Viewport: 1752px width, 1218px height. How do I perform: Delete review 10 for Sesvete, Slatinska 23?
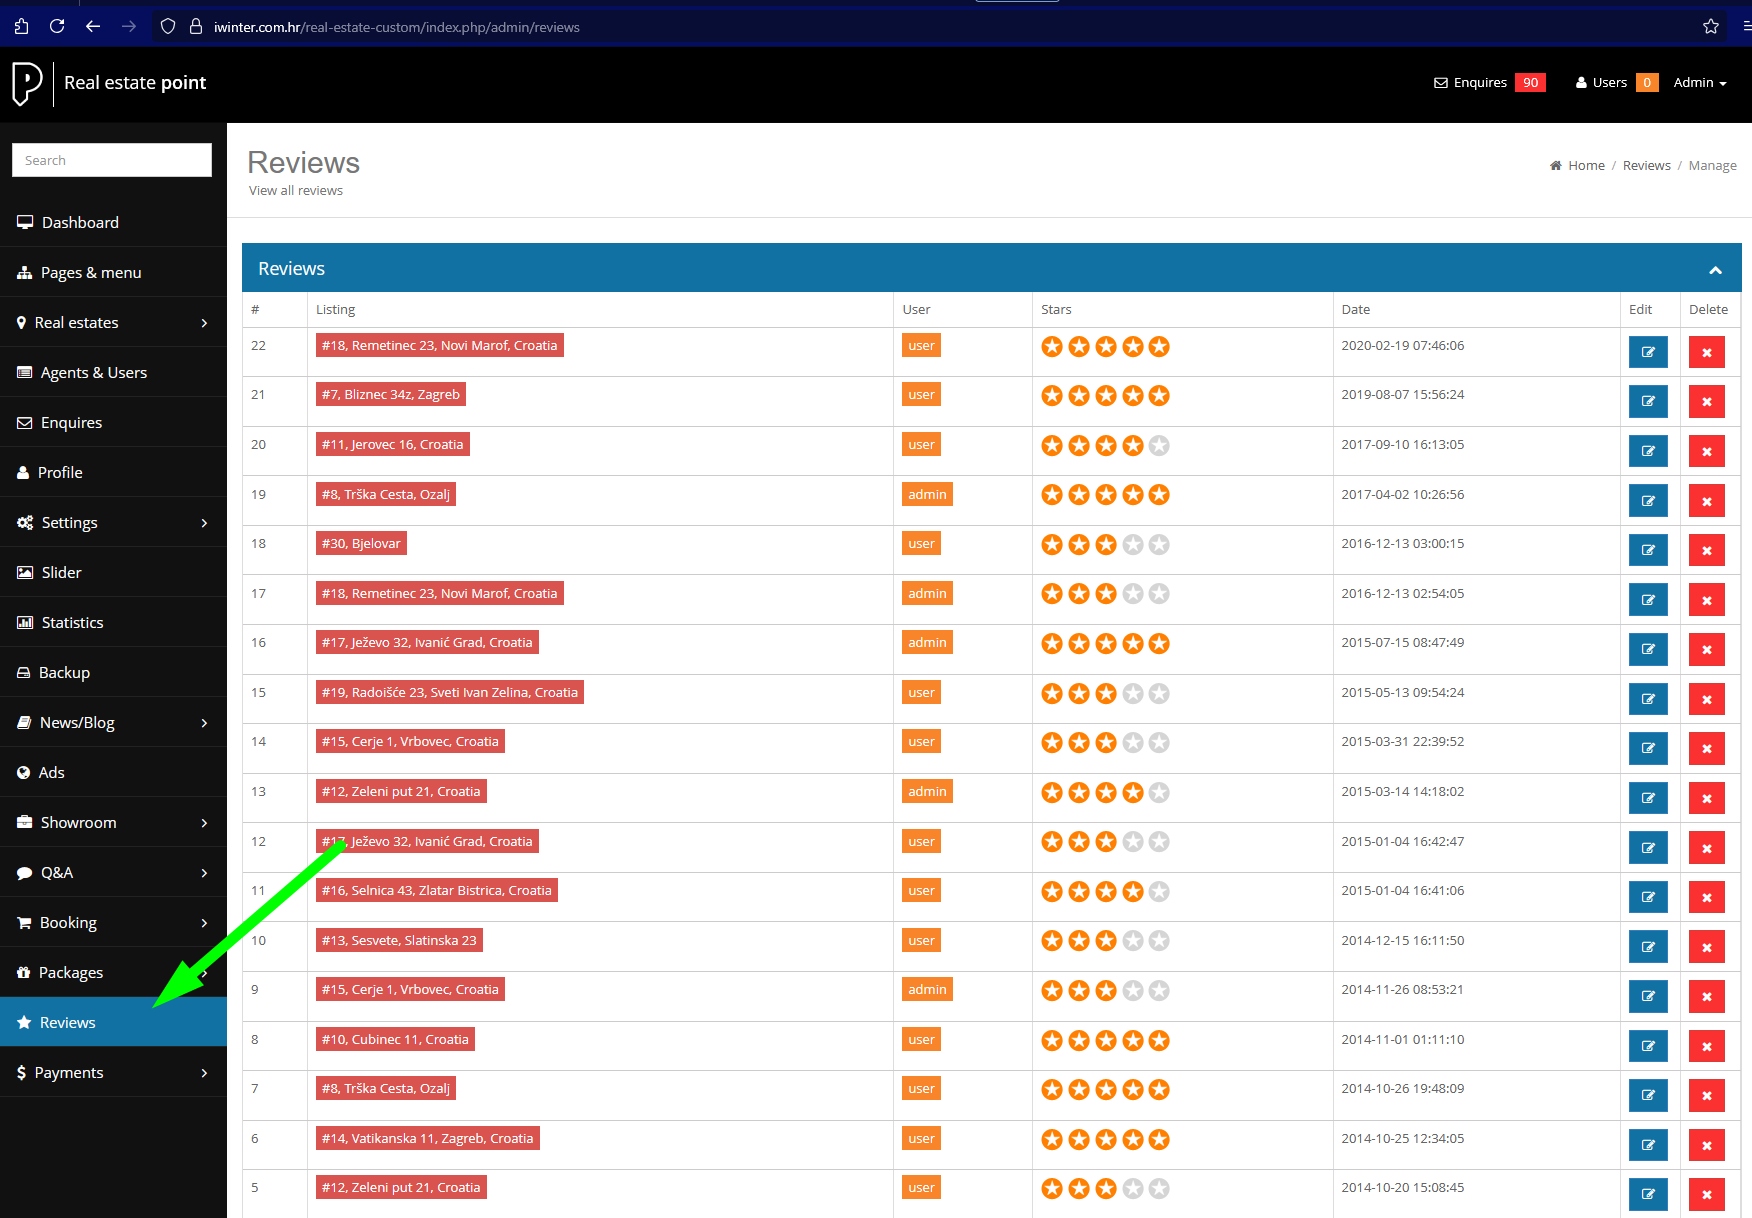pos(1707,947)
